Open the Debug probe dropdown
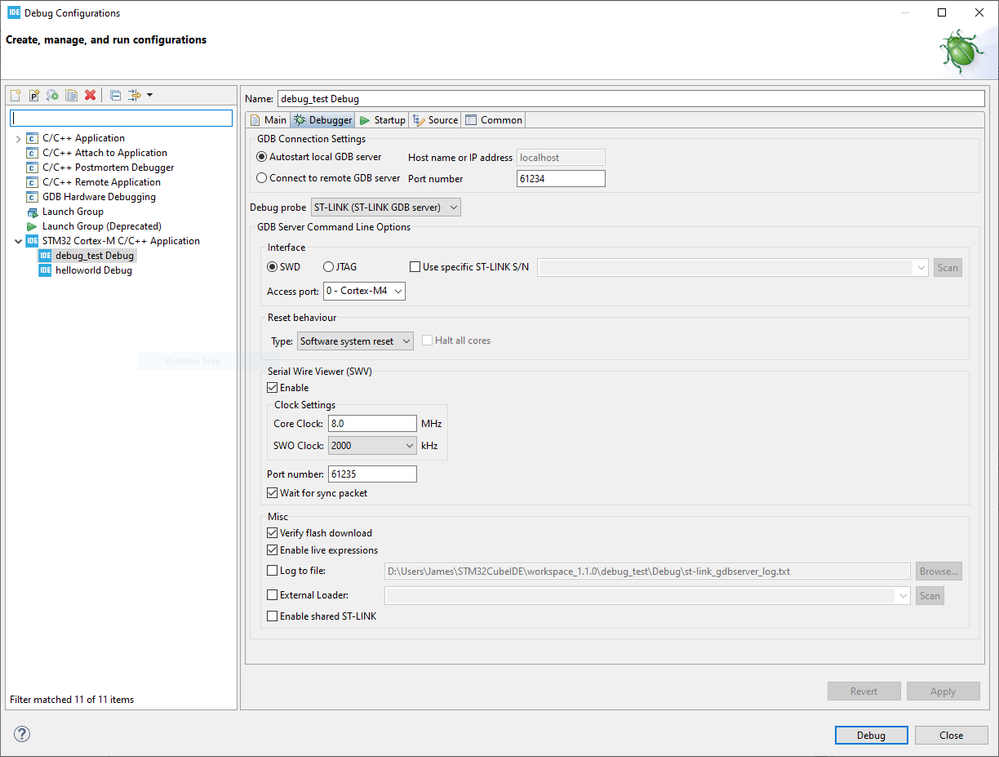999x757 pixels. tap(385, 207)
